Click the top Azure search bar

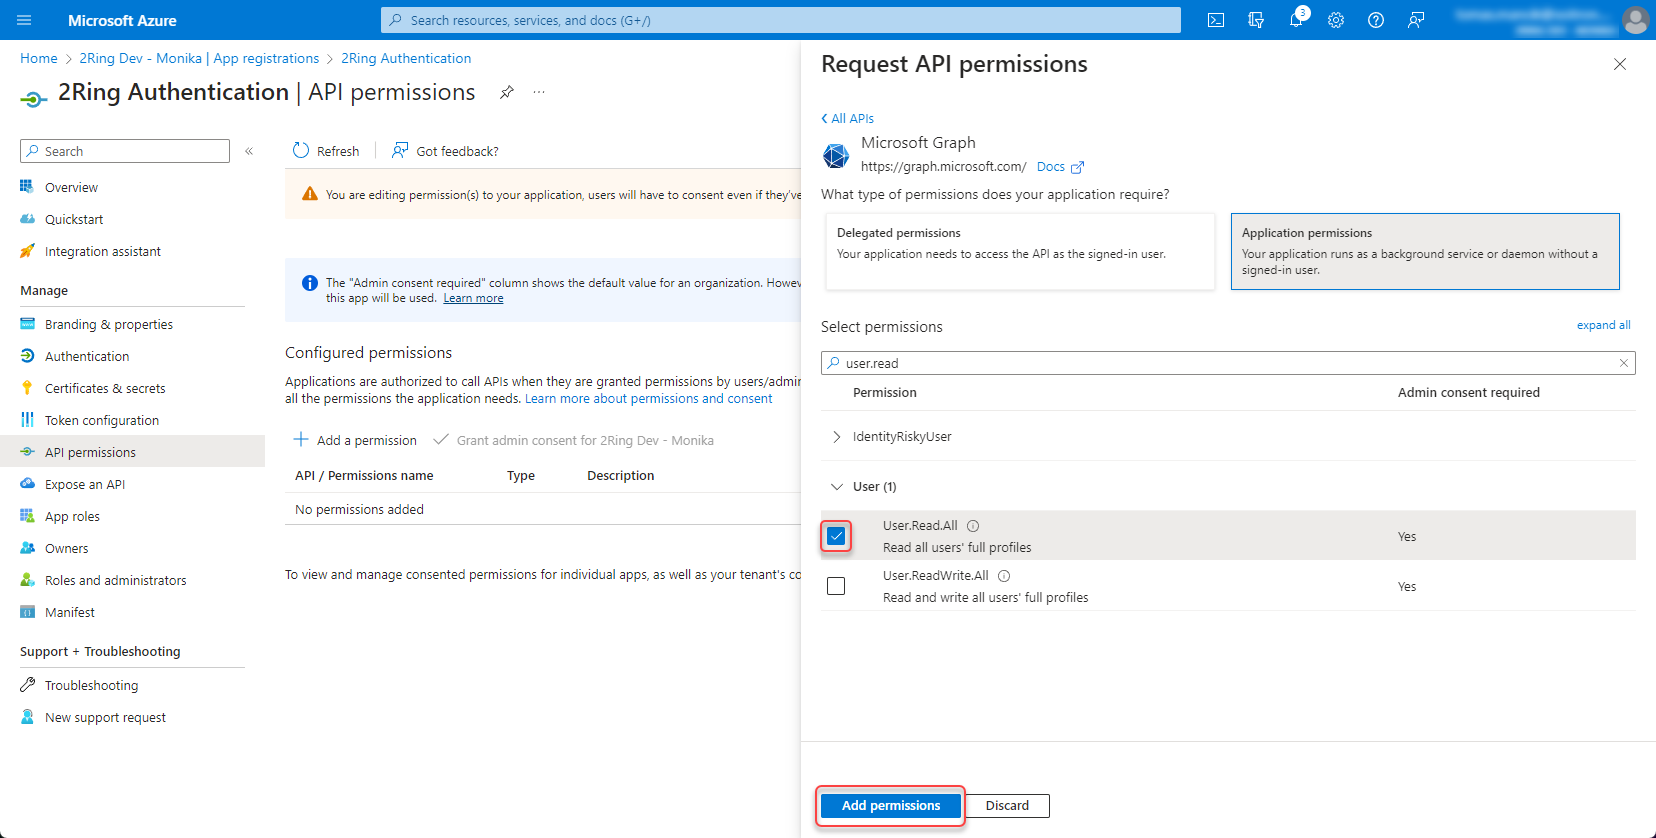tap(780, 20)
